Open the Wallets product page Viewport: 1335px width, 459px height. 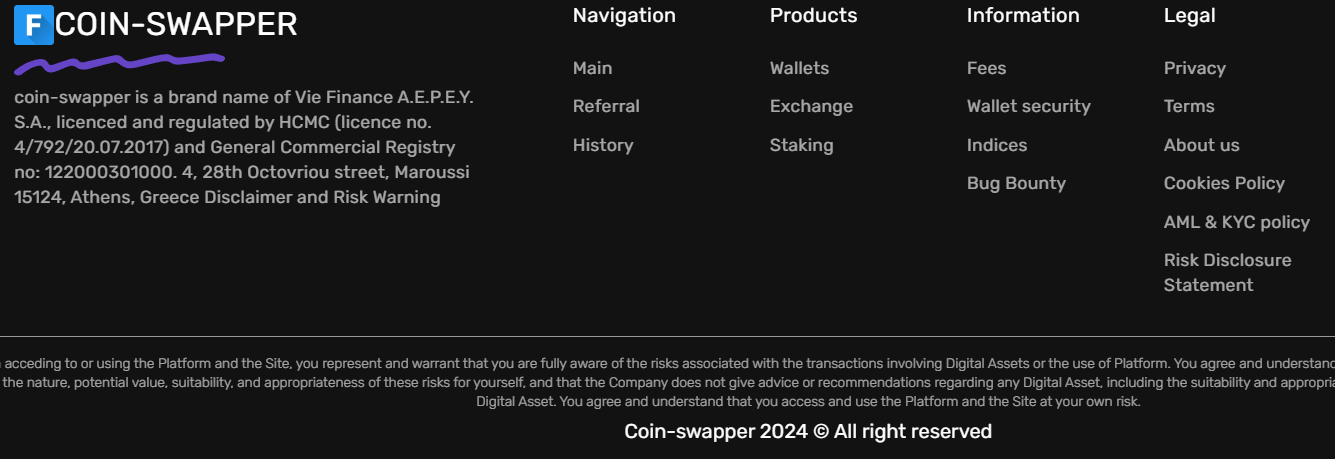coord(799,68)
